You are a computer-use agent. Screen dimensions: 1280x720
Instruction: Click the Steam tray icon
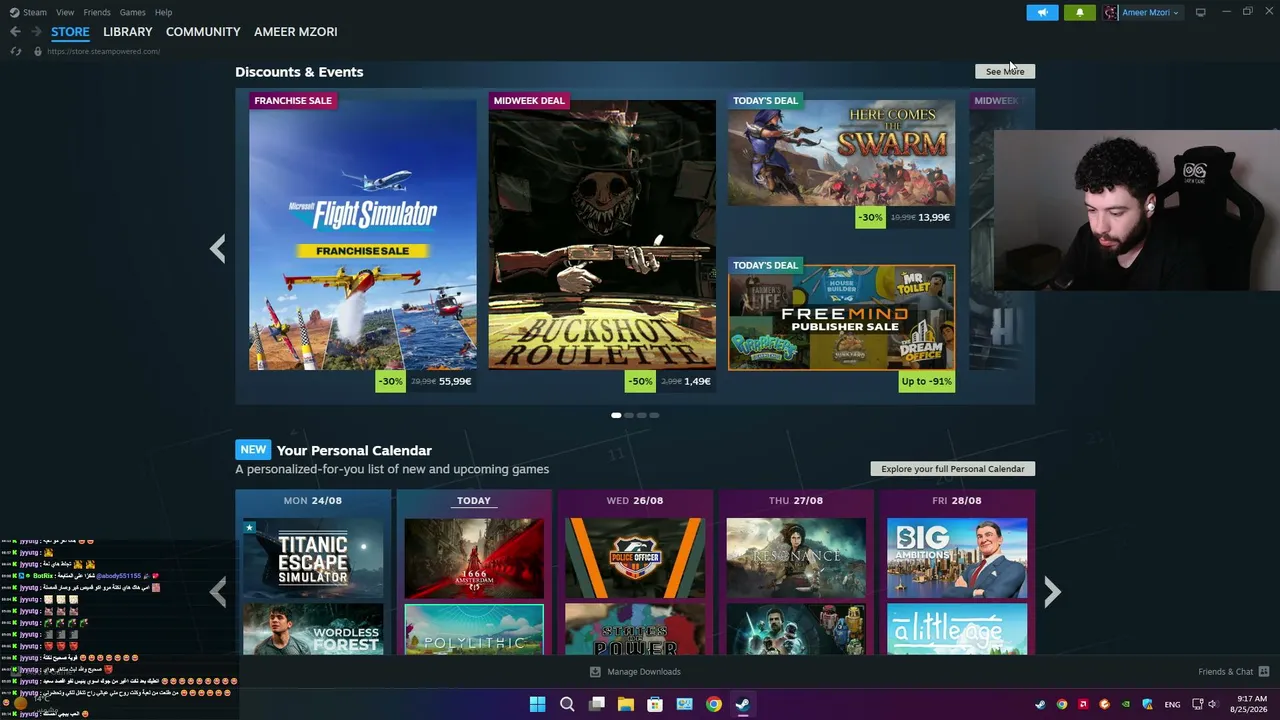[1040, 704]
